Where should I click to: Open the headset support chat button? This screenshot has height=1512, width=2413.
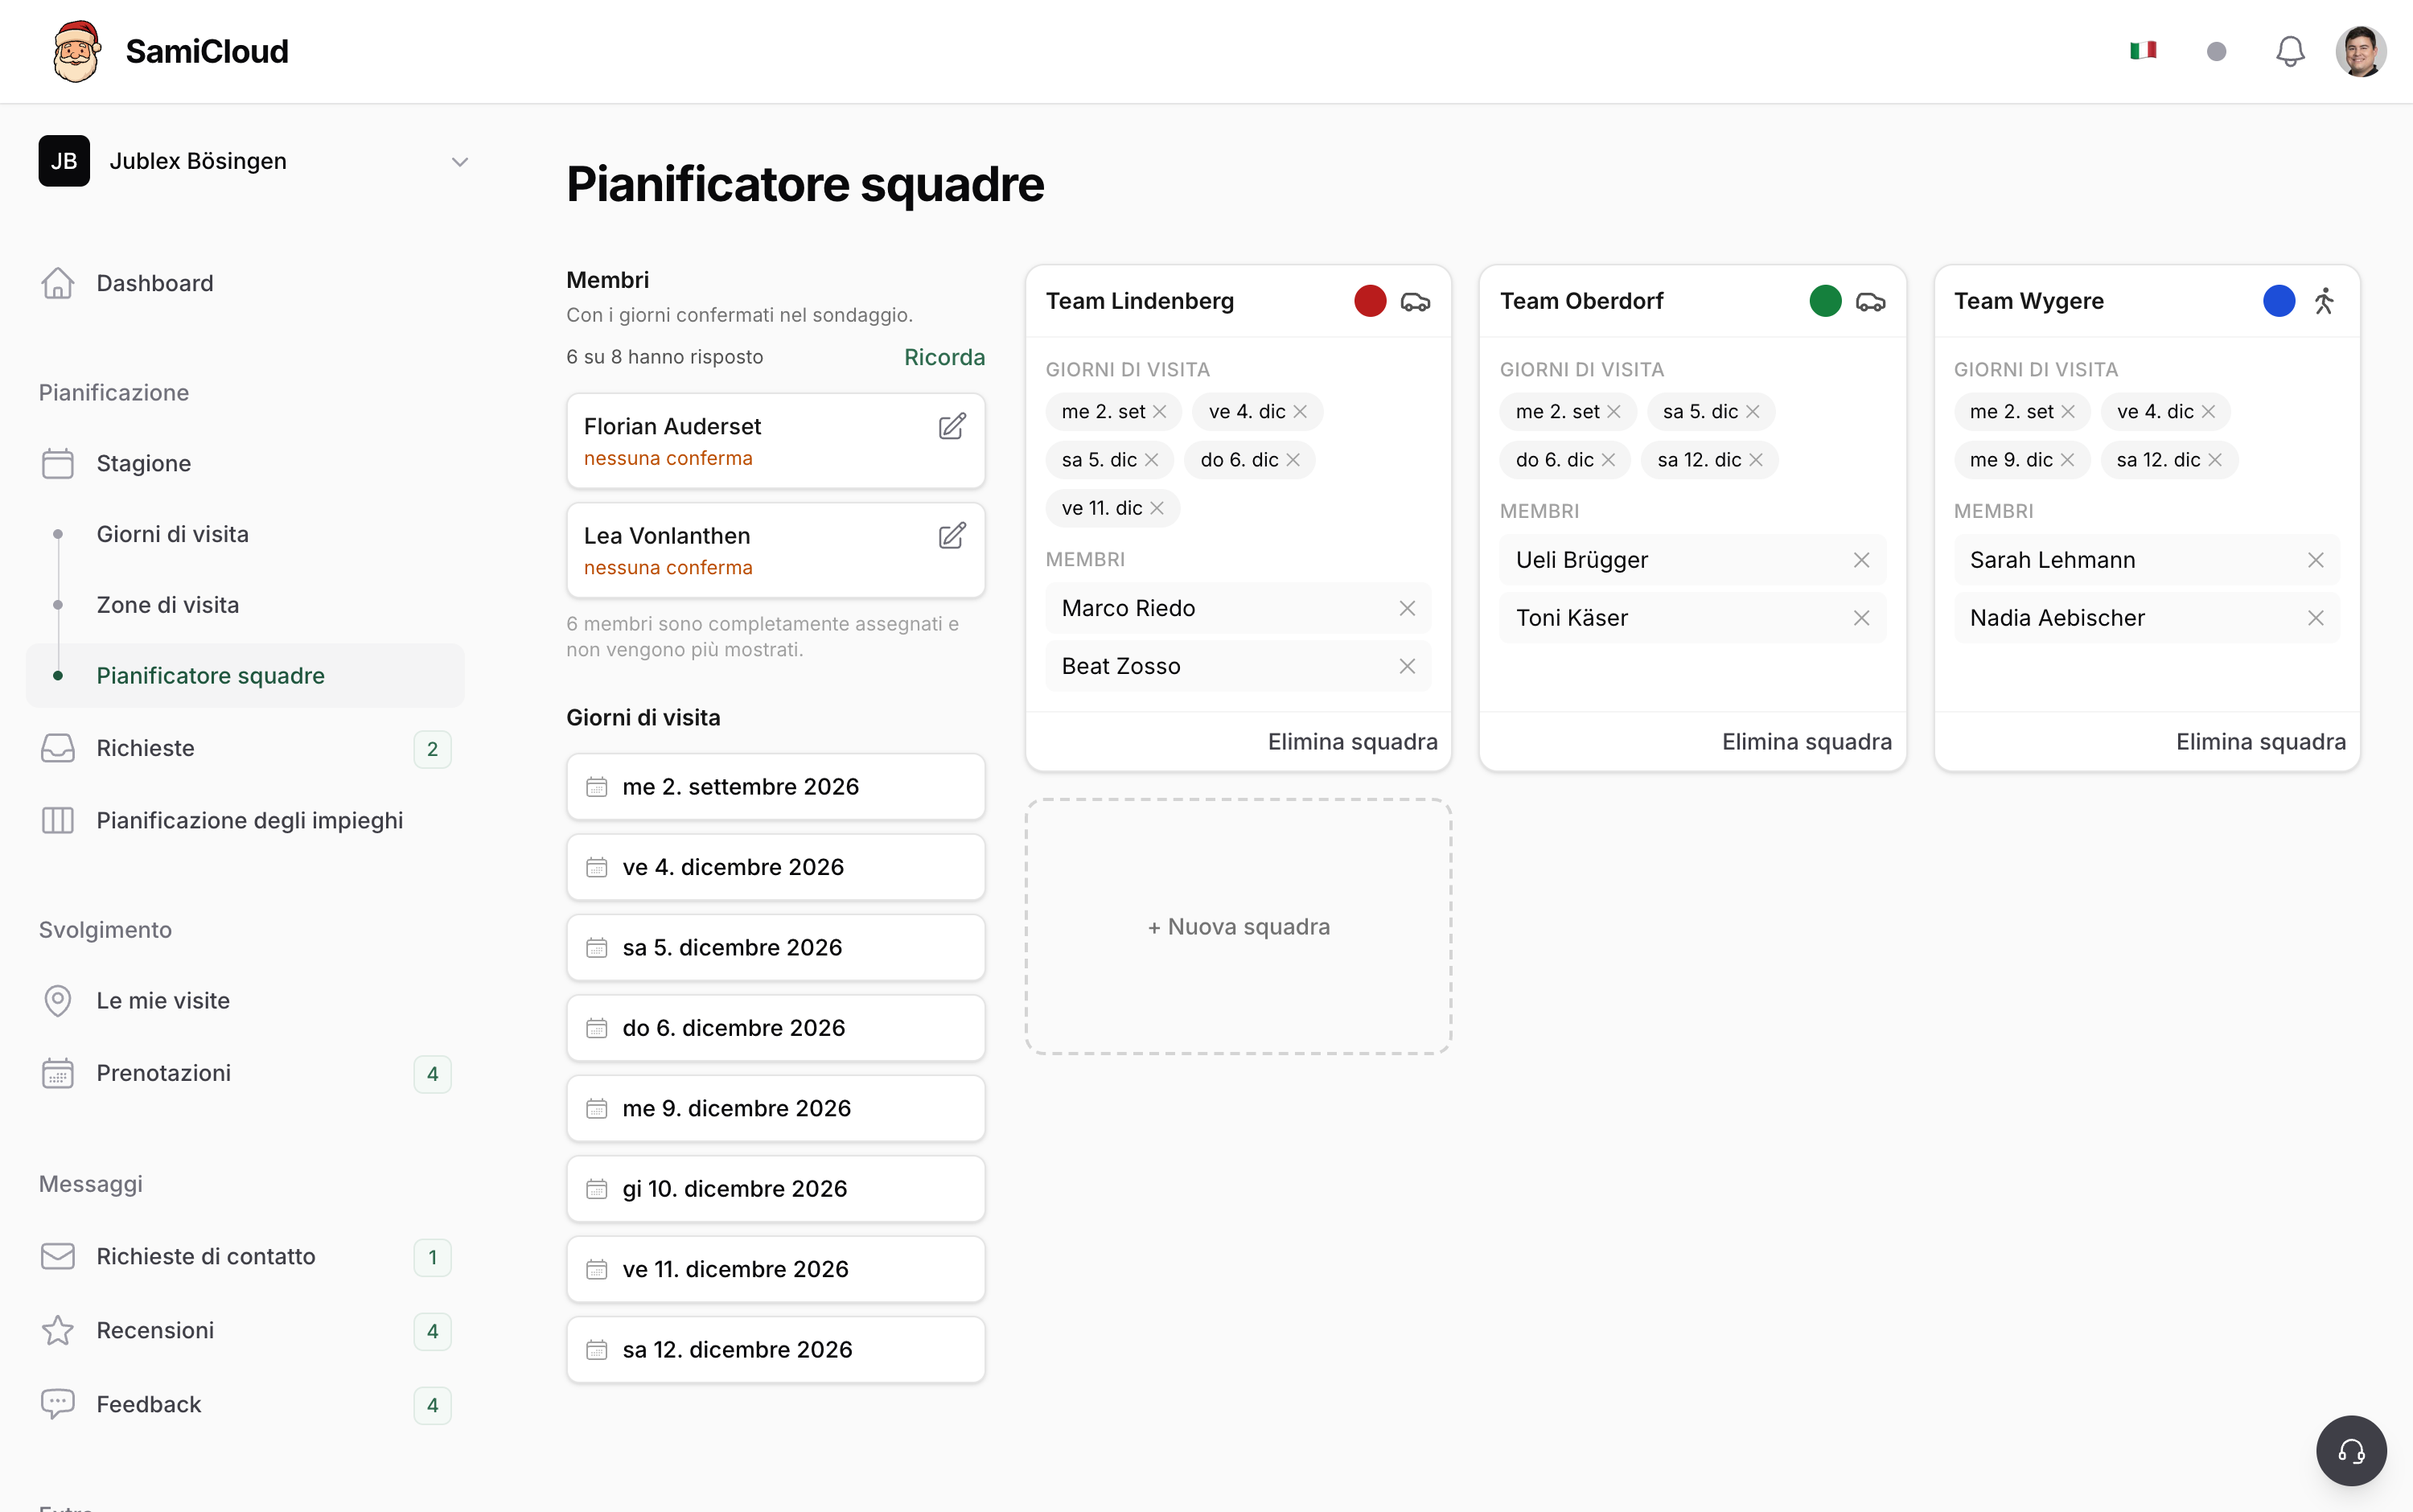coord(2351,1450)
